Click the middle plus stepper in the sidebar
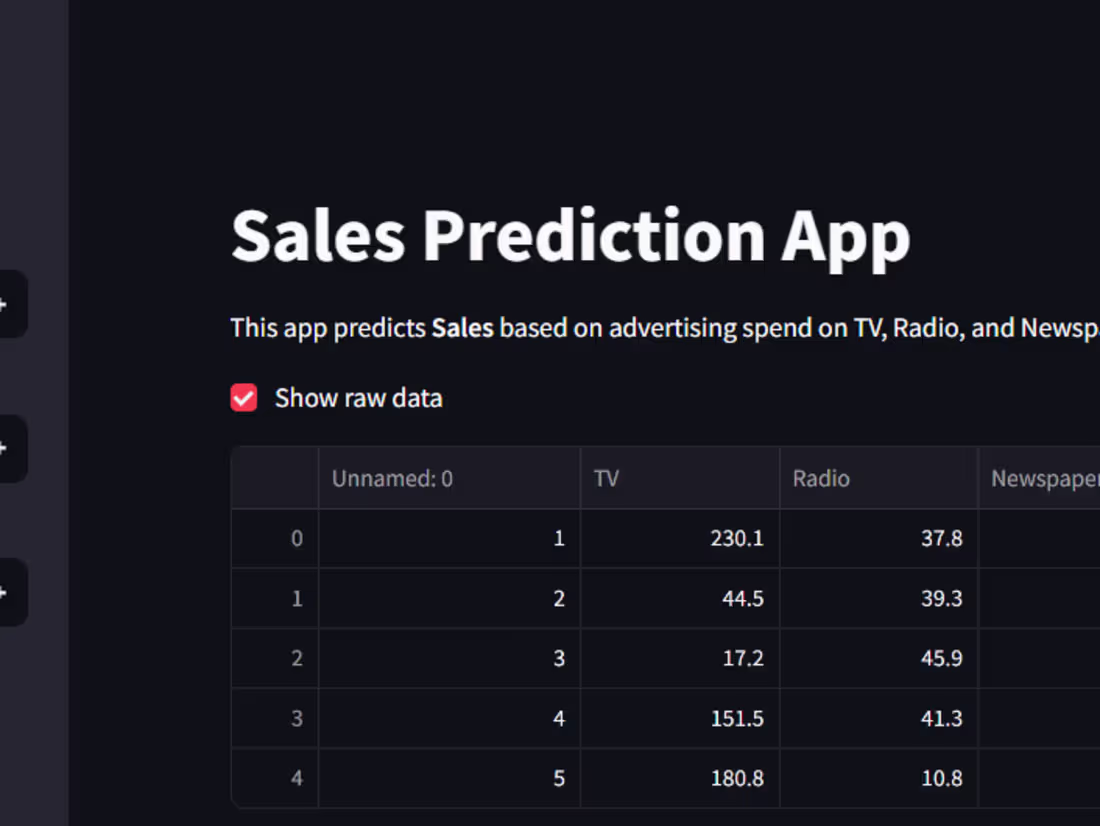Image resolution: width=1100 pixels, height=826 pixels. [11, 448]
